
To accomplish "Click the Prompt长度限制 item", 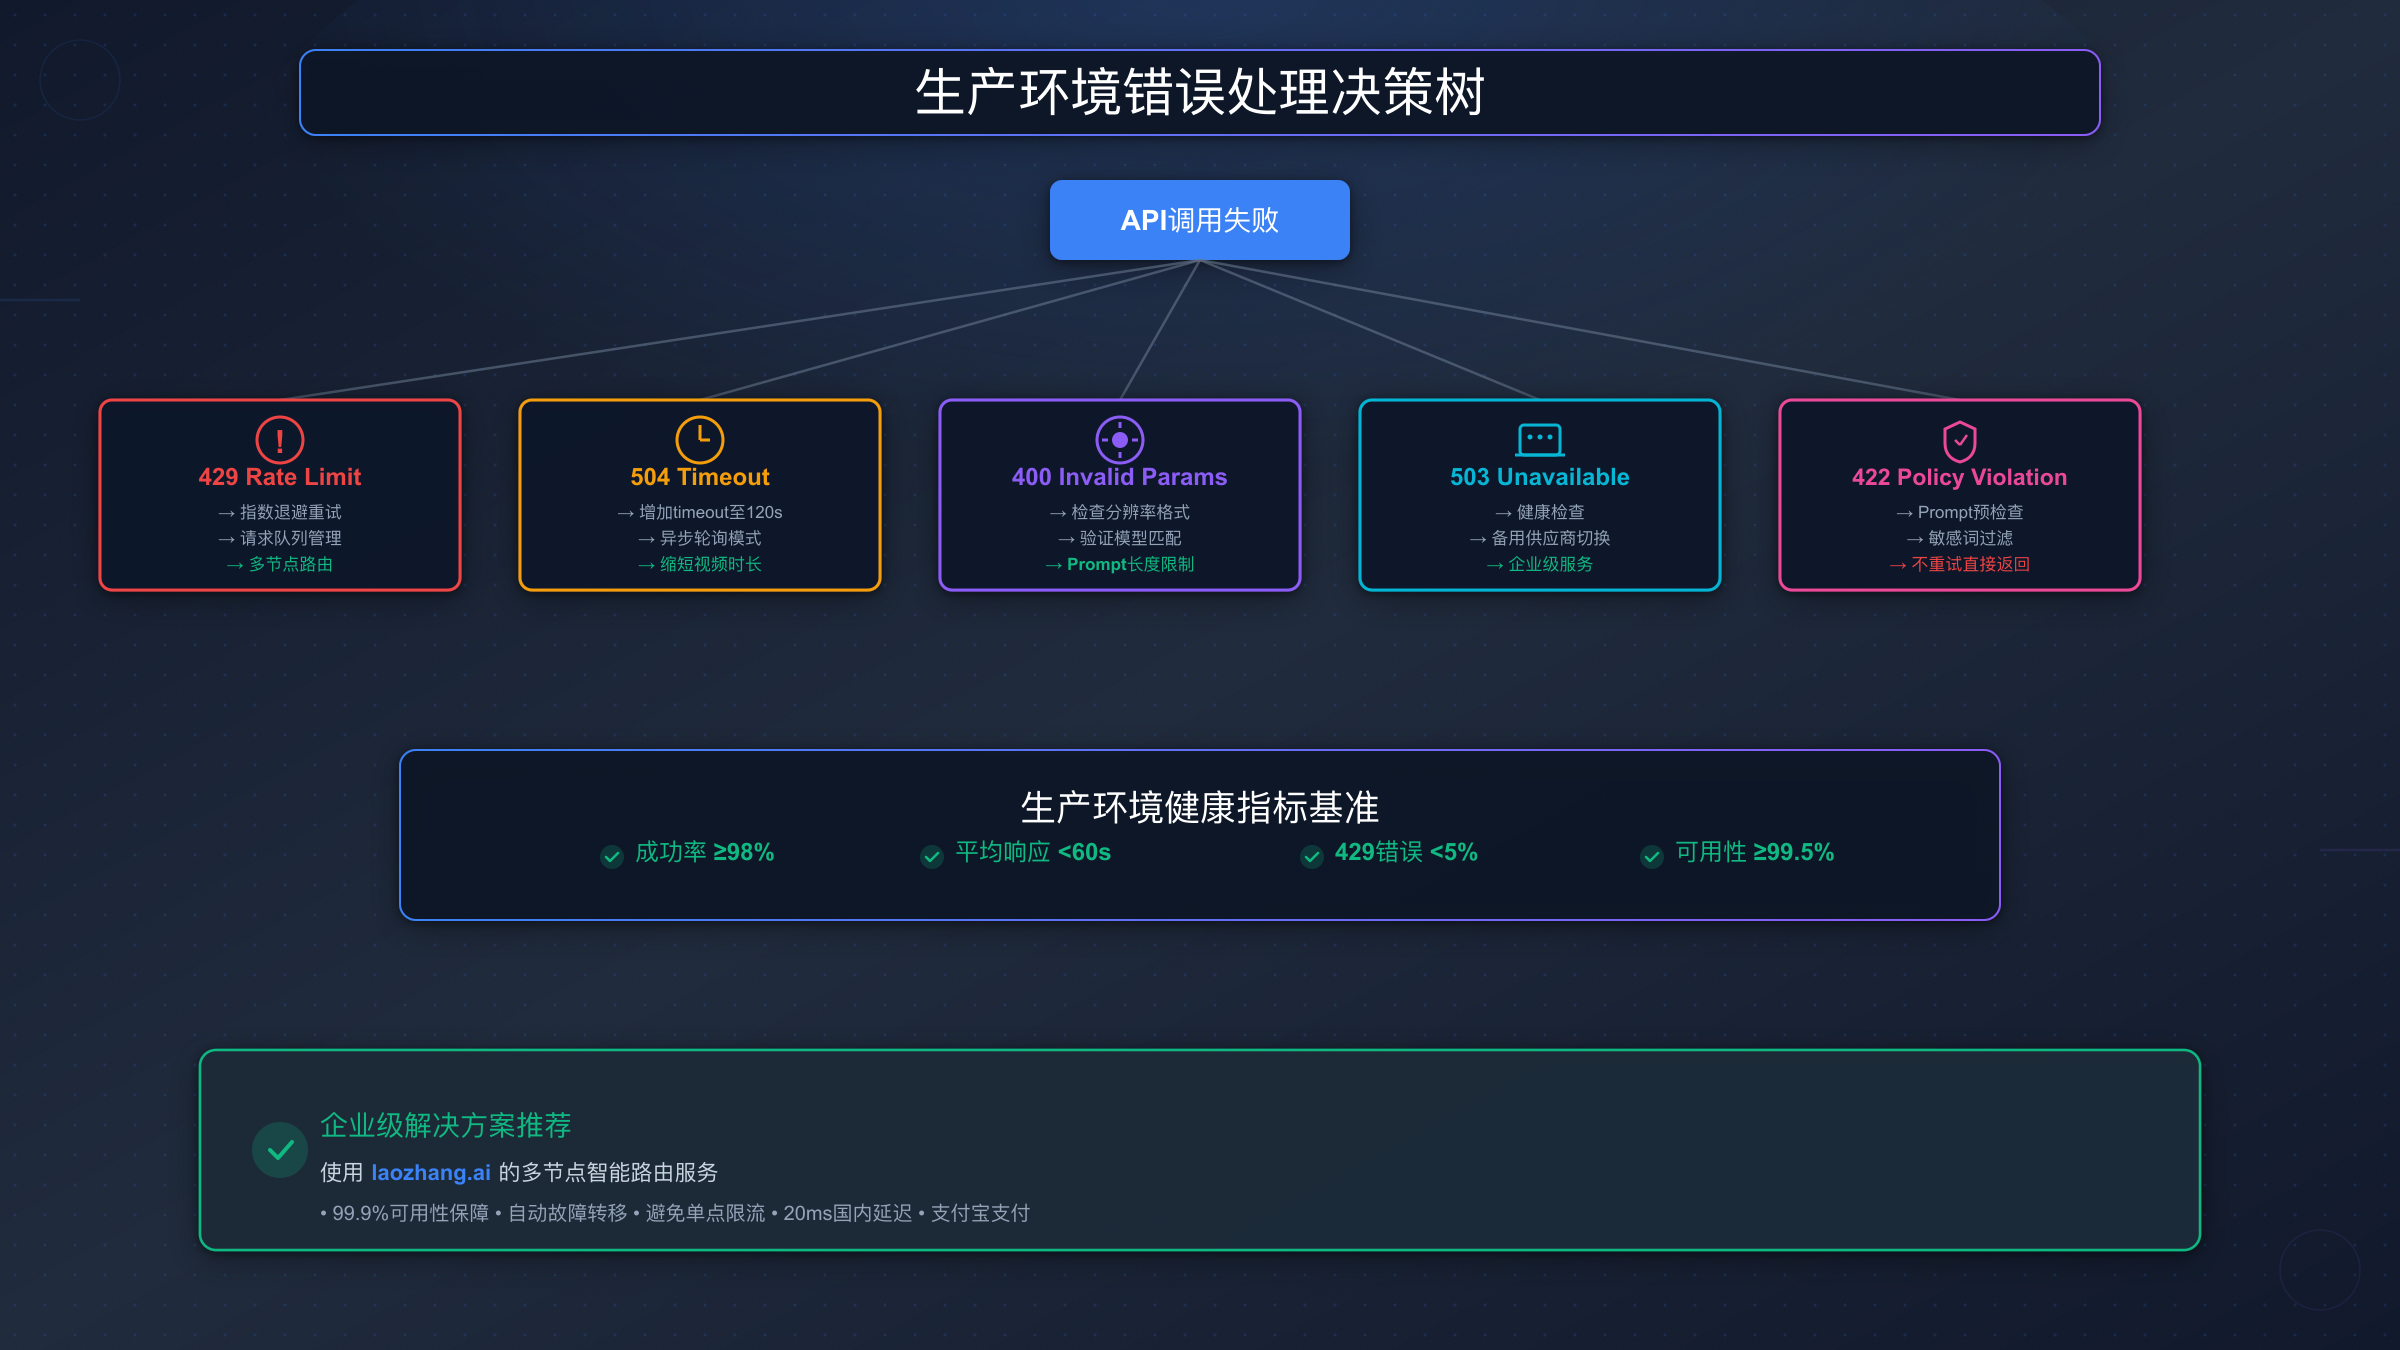I will click(1130, 564).
